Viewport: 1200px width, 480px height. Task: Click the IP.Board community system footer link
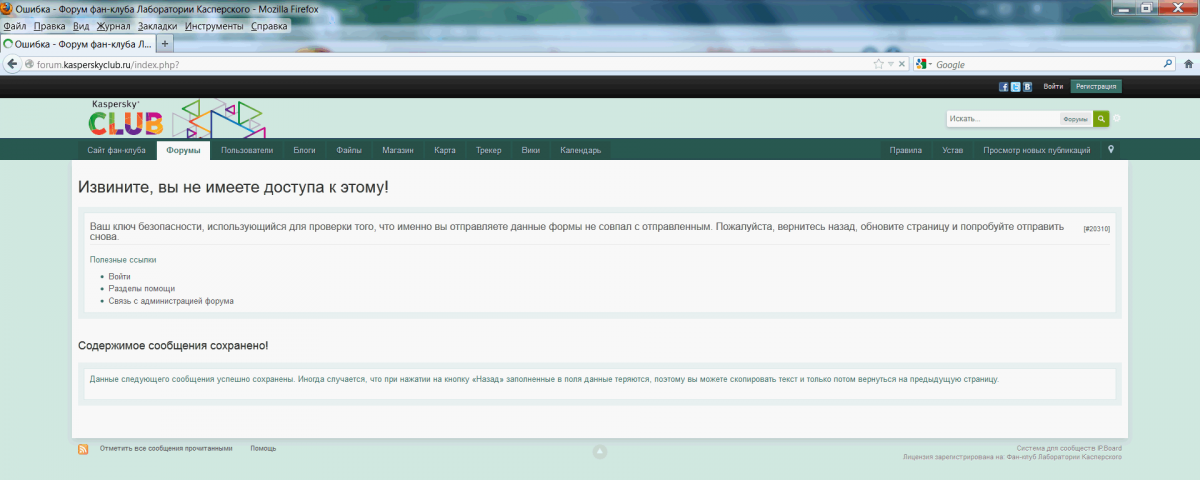point(1069,448)
